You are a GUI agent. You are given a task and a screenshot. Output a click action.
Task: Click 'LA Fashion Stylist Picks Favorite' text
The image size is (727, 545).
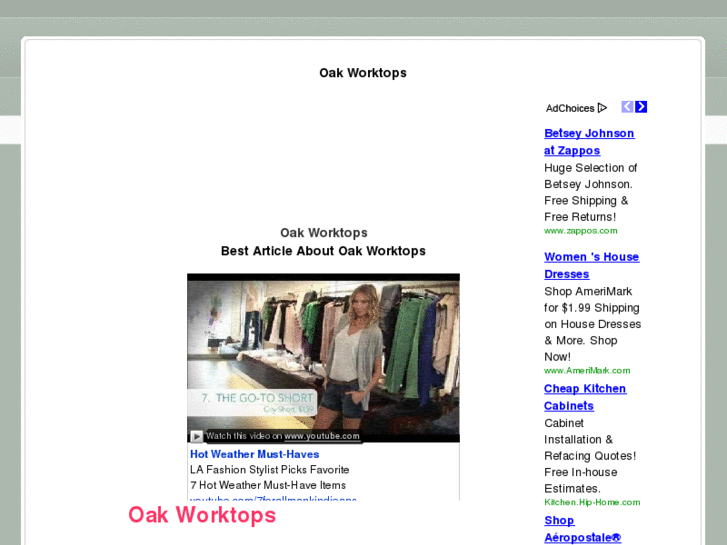(x=269, y=470)
